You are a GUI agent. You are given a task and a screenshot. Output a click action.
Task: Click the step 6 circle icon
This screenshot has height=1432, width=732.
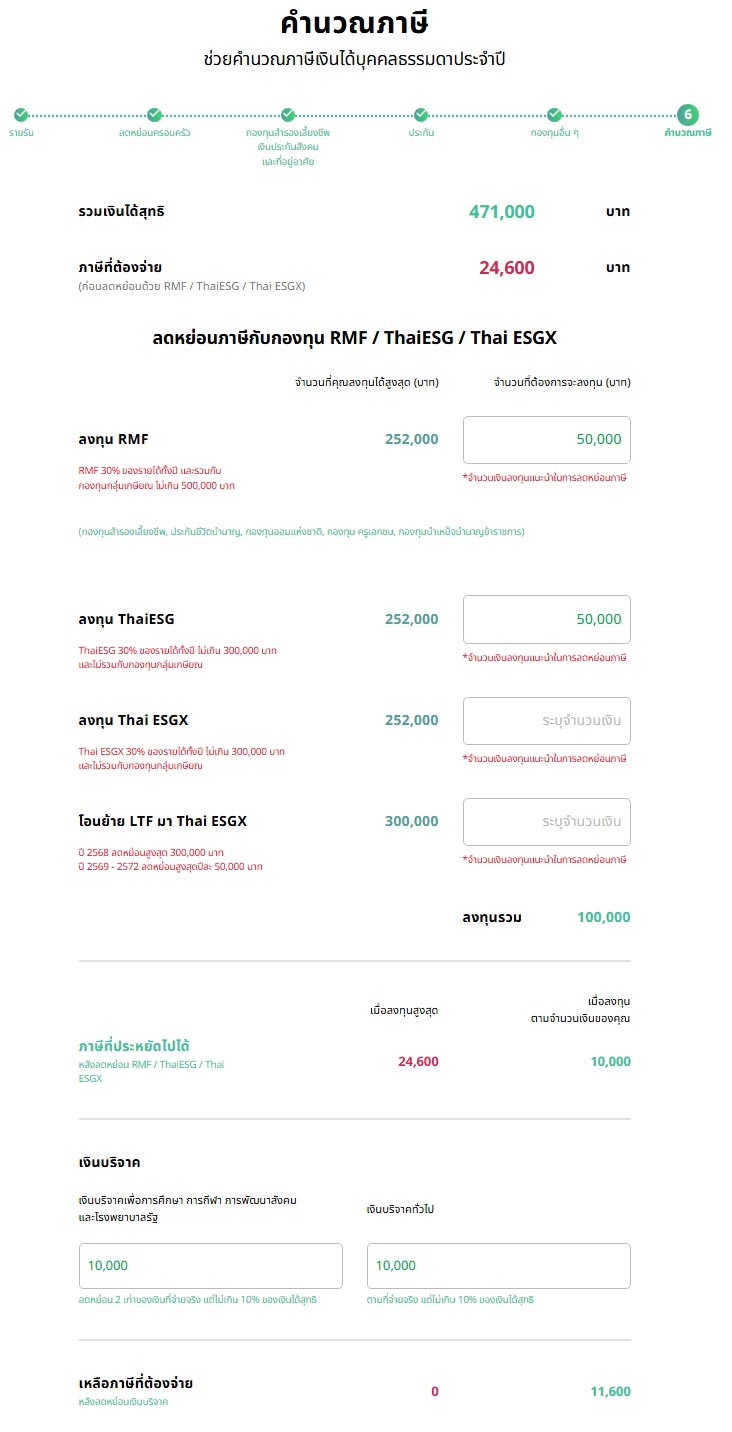pyautogui.click(x=687, y=115)
